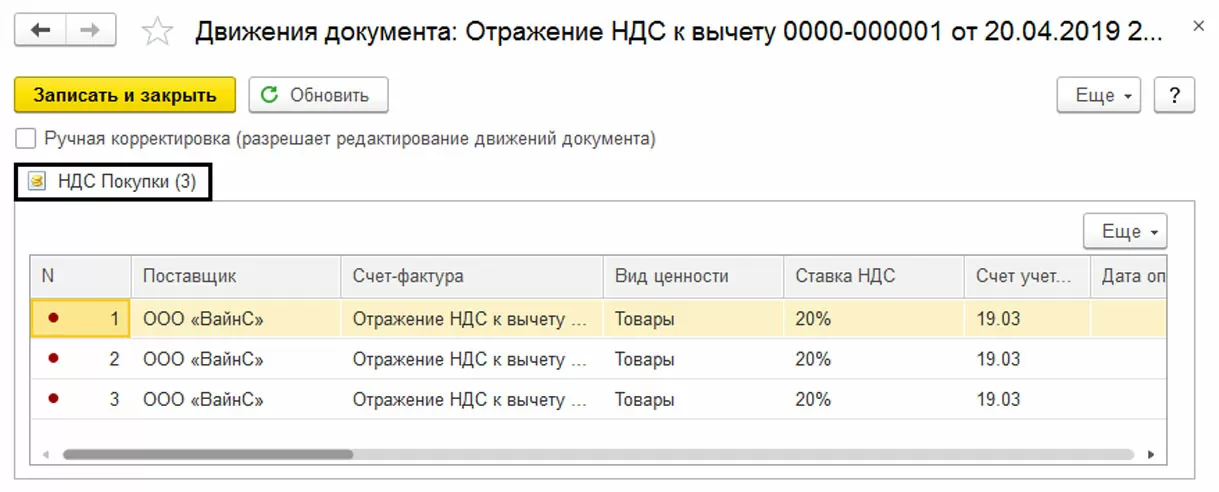1219x492 pixels.
Task: Add document to favorites with star icon
Action: 156,32
